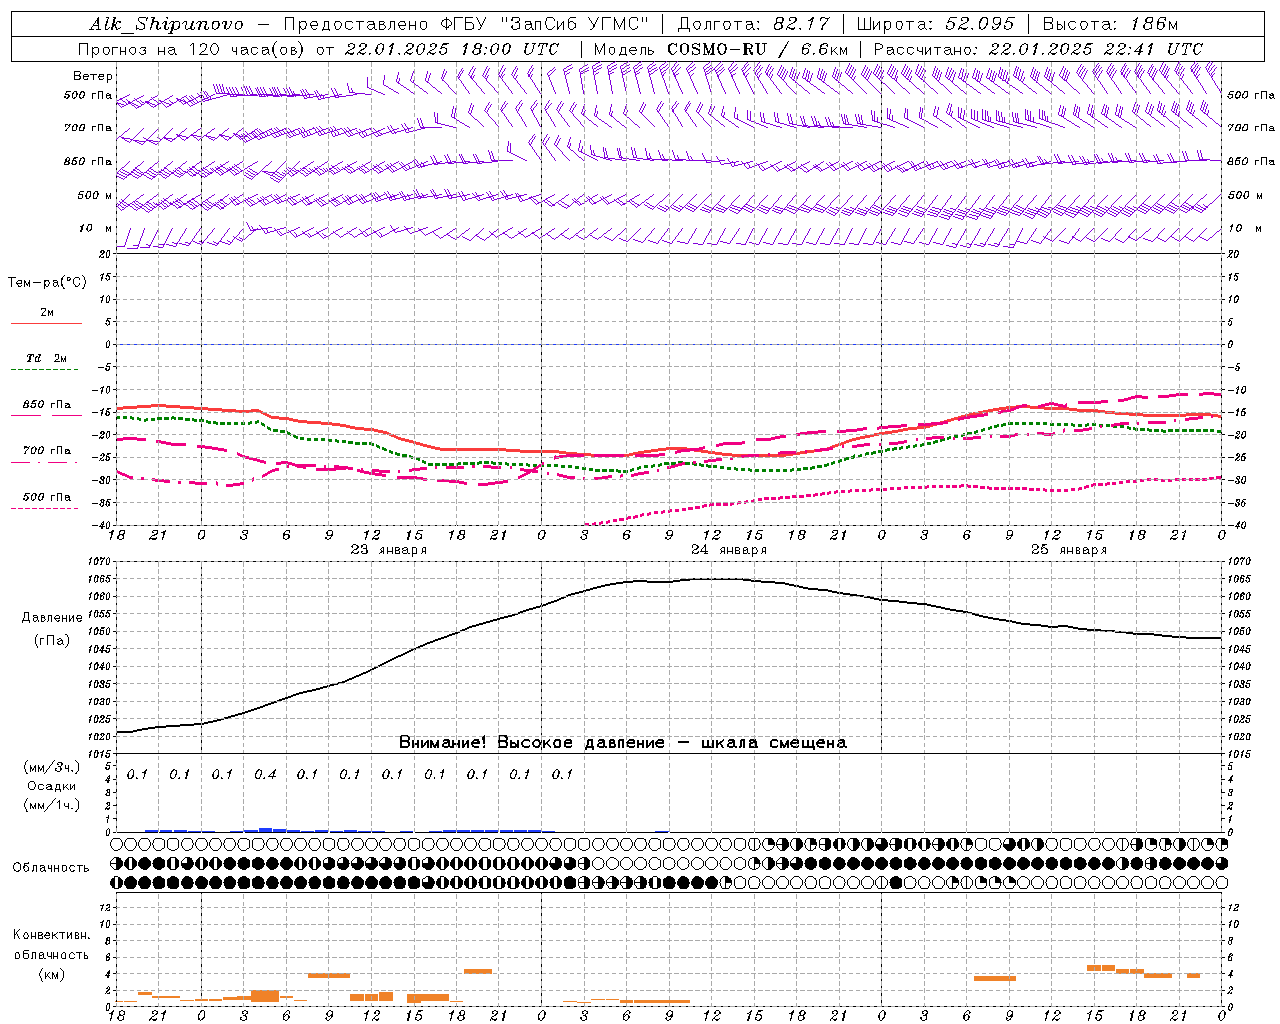The width and height of the screenshot is (1280, 1024).
Task: Click the 23 января date label
Action: pos(388,550)
